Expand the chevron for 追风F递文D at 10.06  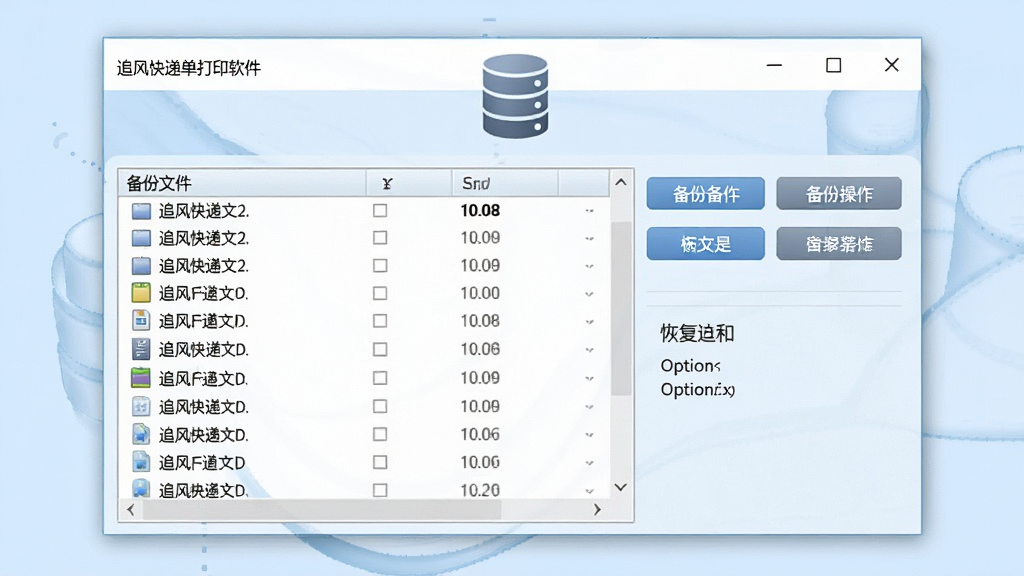589,463
